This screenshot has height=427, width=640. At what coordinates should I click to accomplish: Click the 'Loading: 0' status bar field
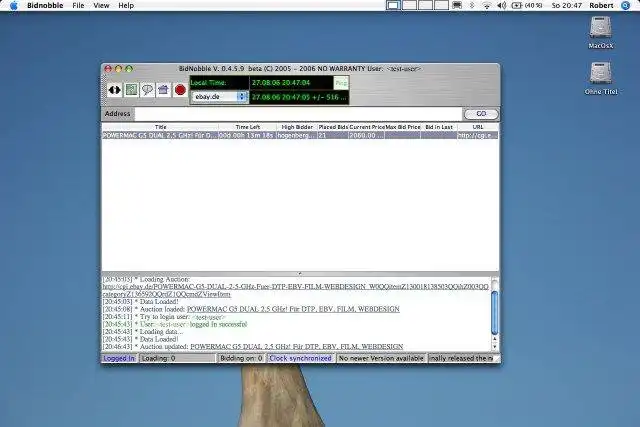[x=177, y=358]
